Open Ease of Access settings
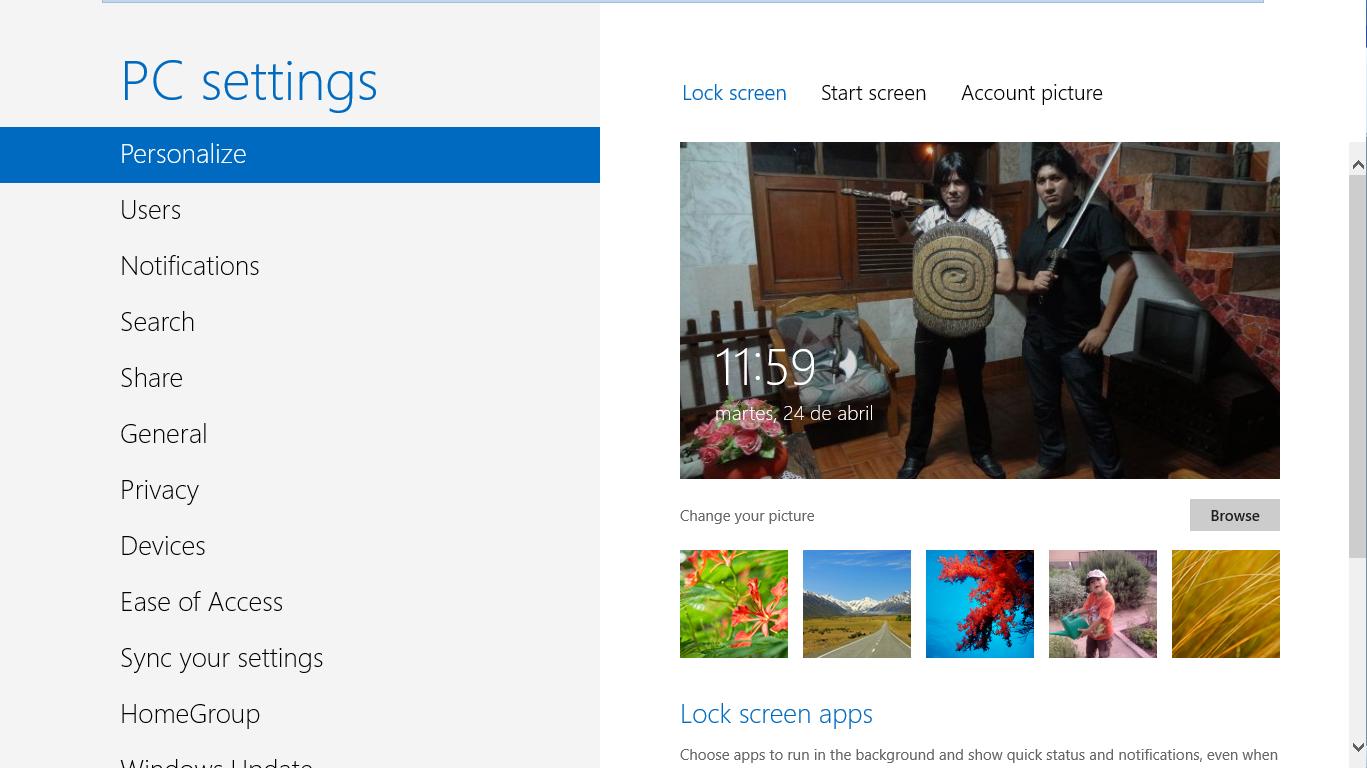This screenshot has height=768, width=1367. pyautogui.click(x=201, y=602)
